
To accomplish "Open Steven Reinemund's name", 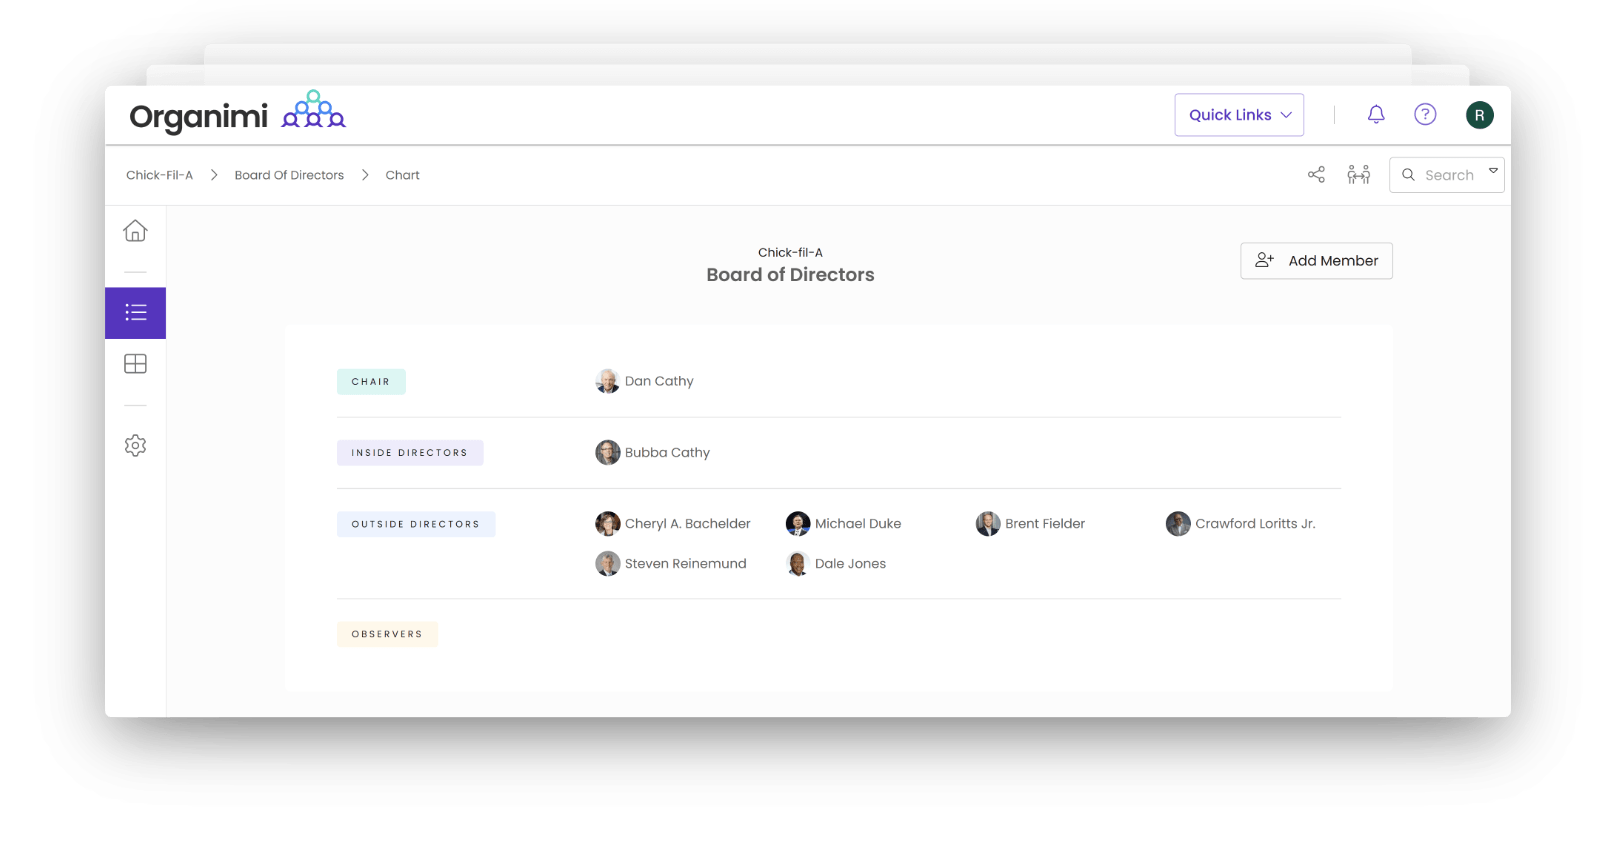I will pyautogui.click(x=685, y=564).
